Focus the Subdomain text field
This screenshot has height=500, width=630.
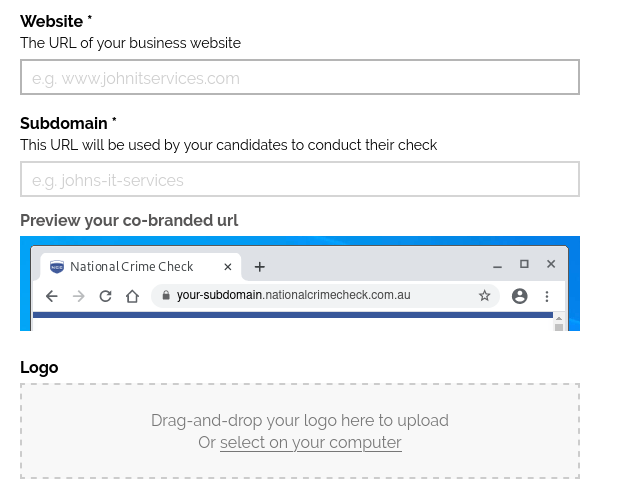(299, 180)
